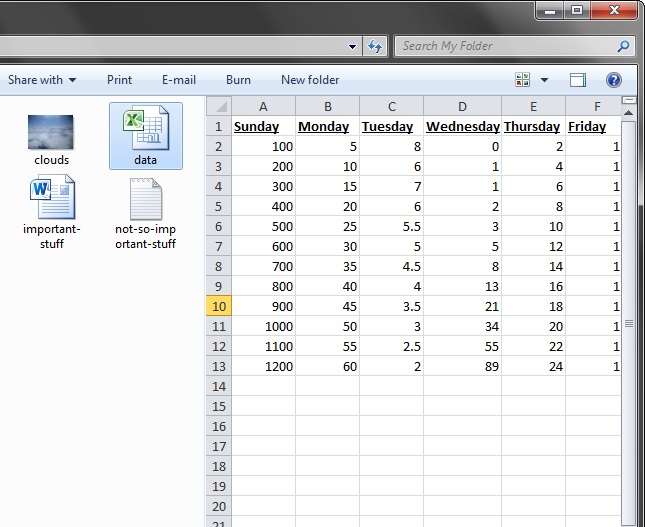Click the Monday header cell
The width and height of the screenshot is (645, 527).
click(327, 126)
